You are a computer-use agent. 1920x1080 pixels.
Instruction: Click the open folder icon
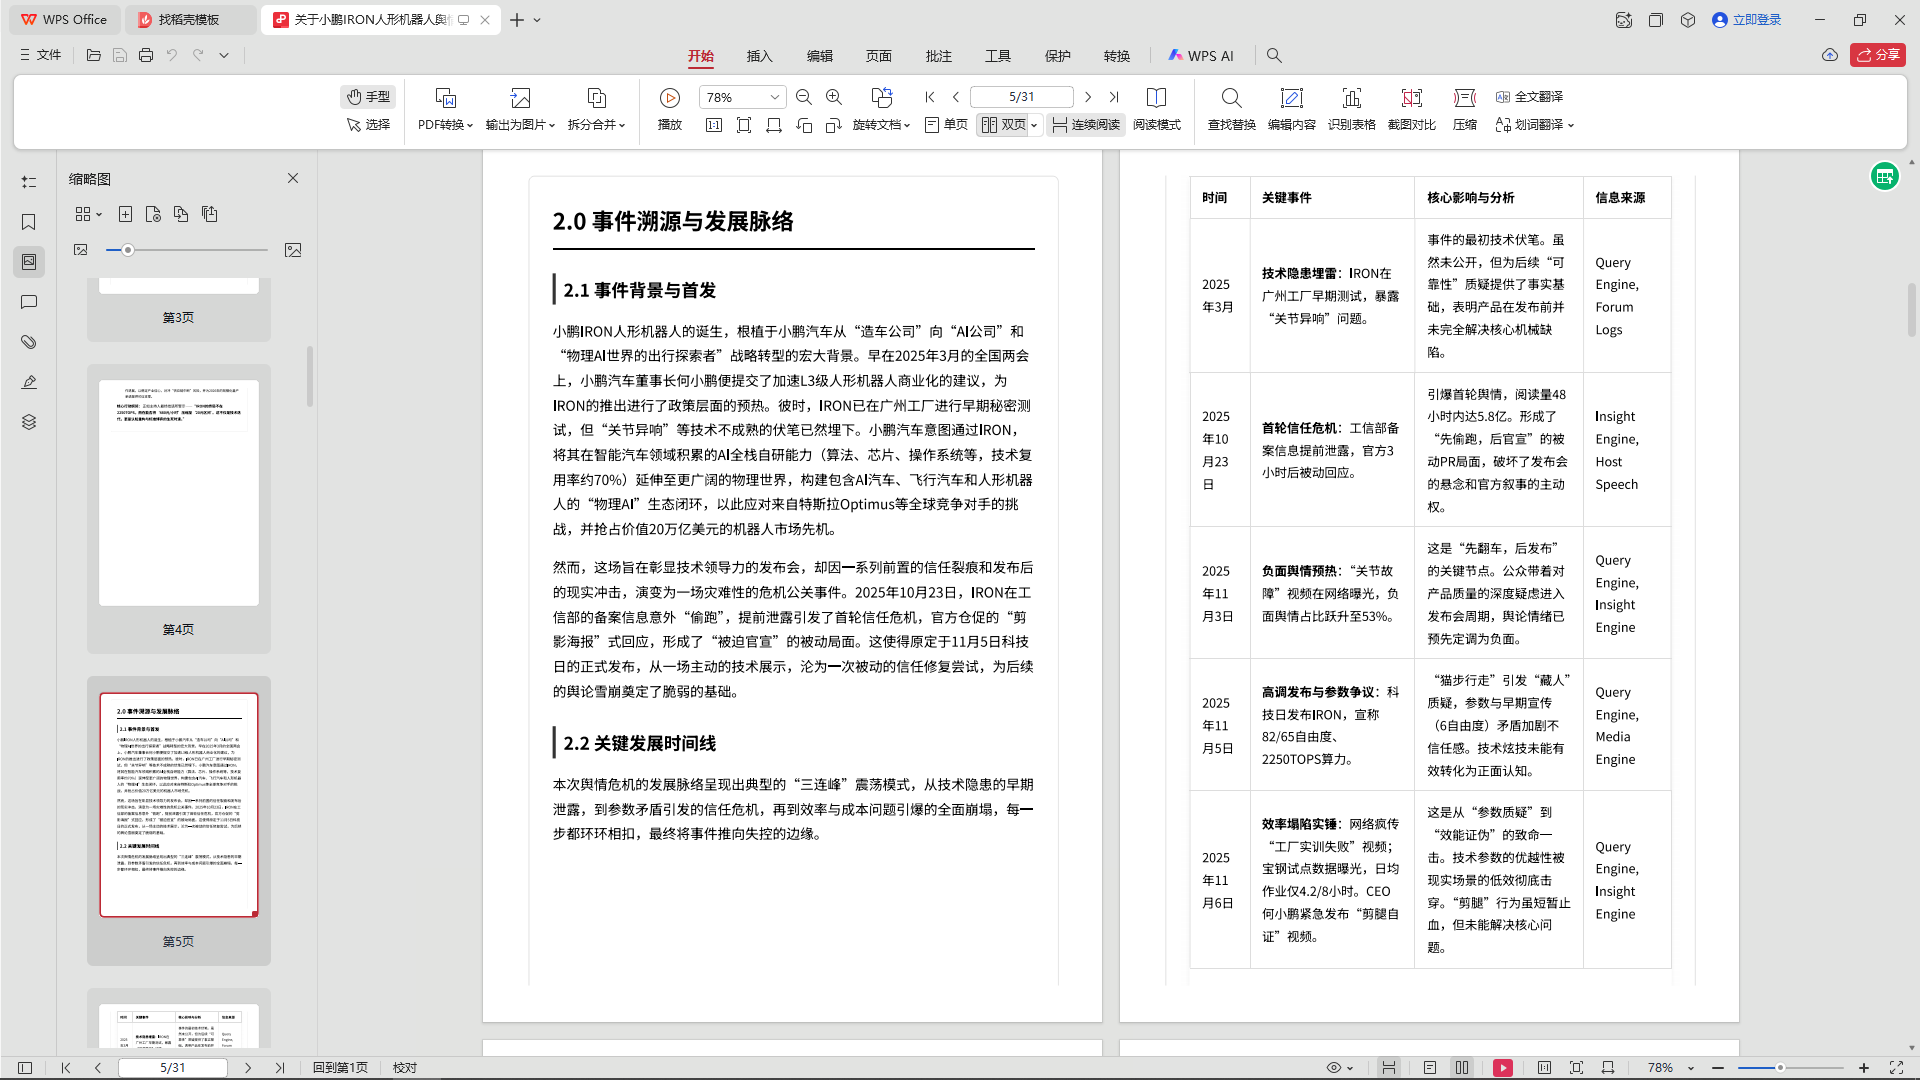pyautogui.click(x=94, y=55)
